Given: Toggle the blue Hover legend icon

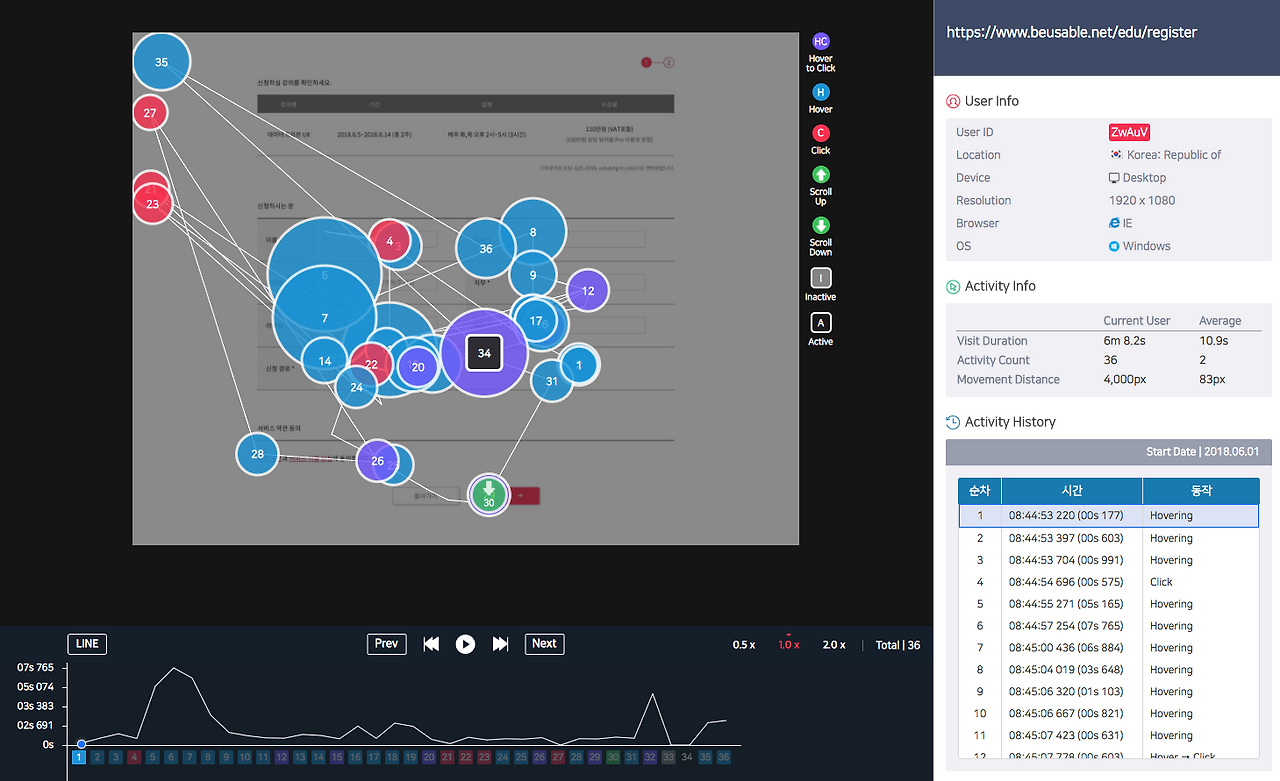Looking at the screenshot, I should click(x=821, y=92).
